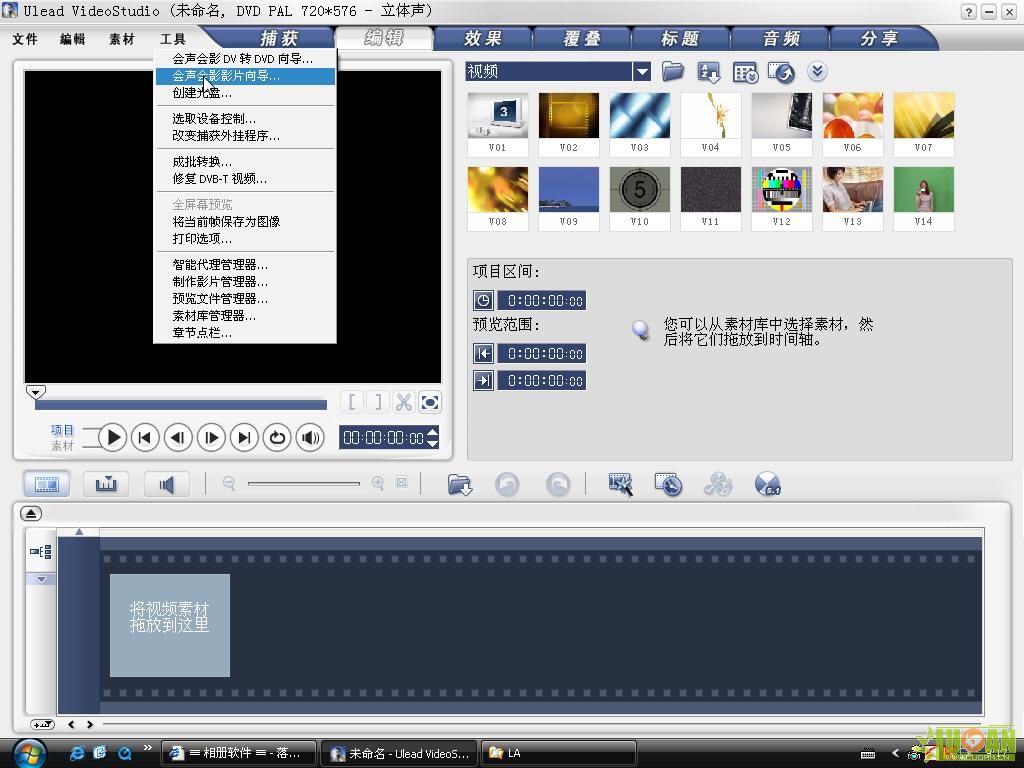The height and width of the screenshot is (768, 1024).
Task: Click the export clip icon in library toolbar
Action: 781,72
